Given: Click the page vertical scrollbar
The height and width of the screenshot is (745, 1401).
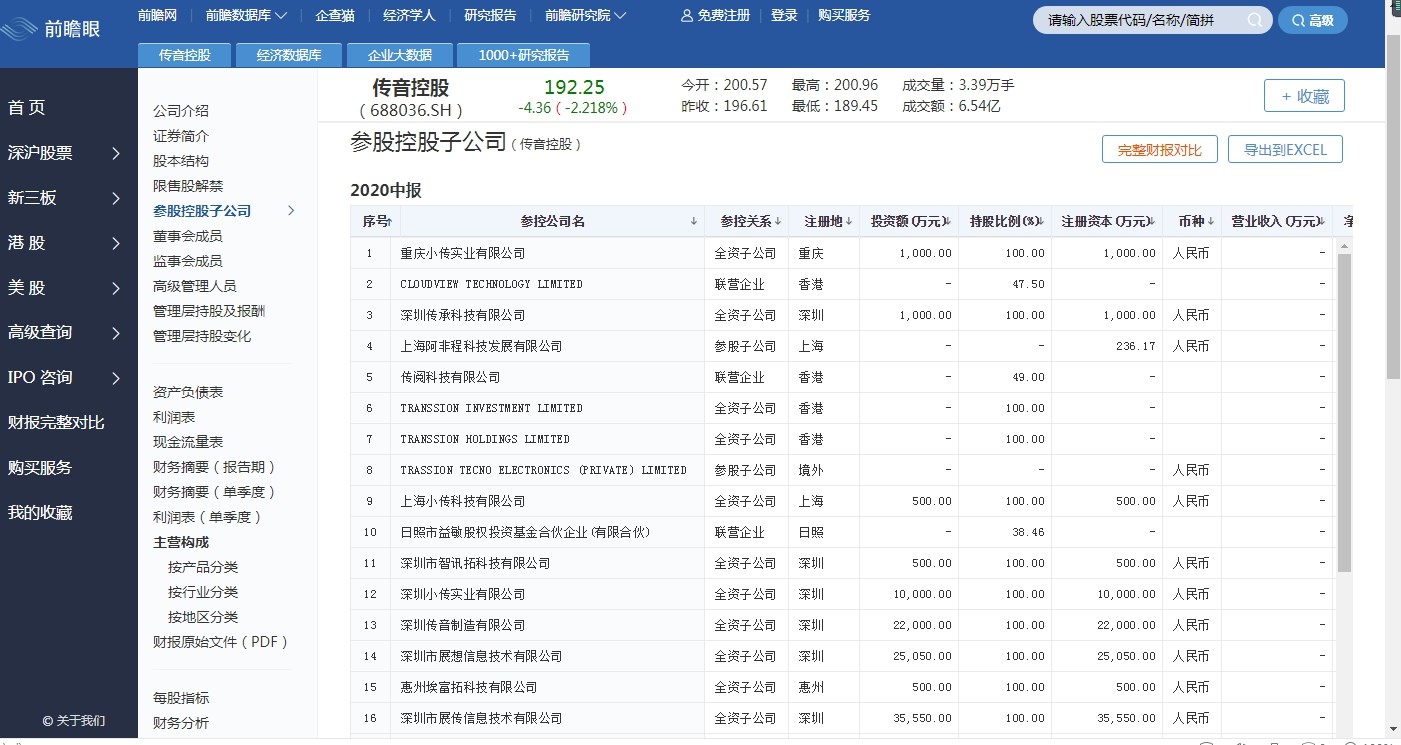Looking at the screenshot, I should pyautogui.click(x=1393, y=205).
